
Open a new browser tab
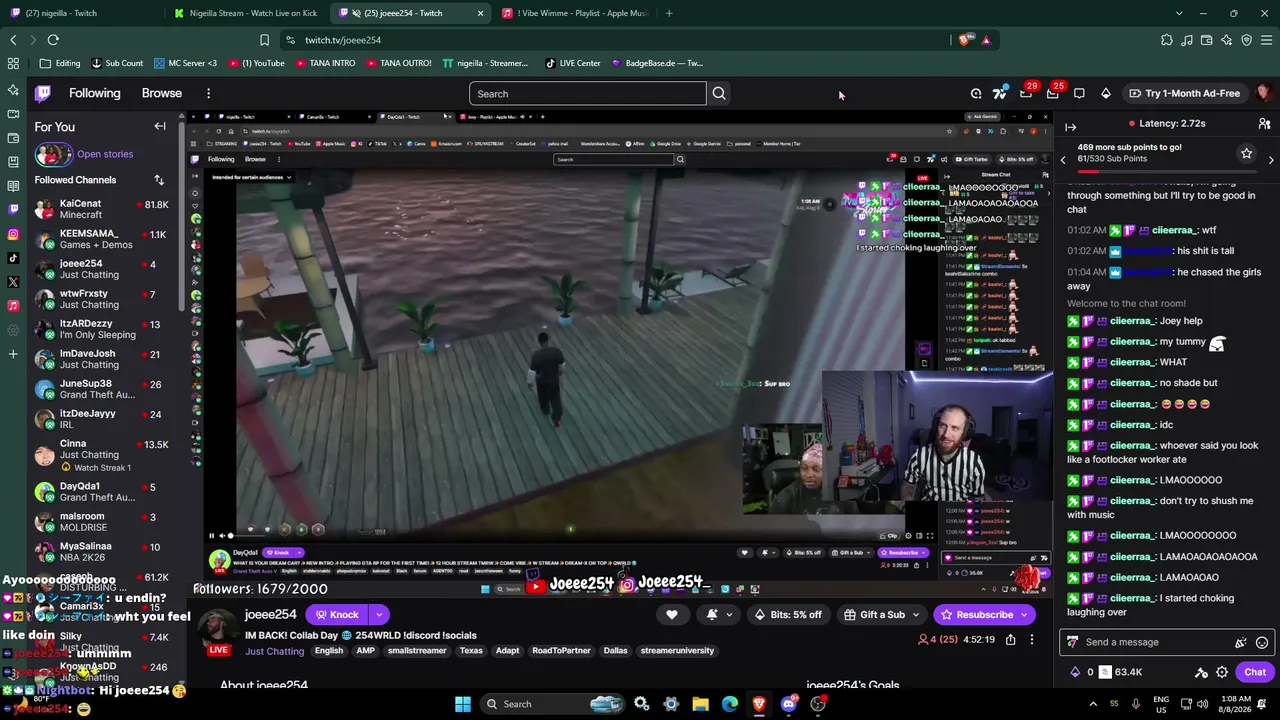pyautogui.click(x=669, y=13)
